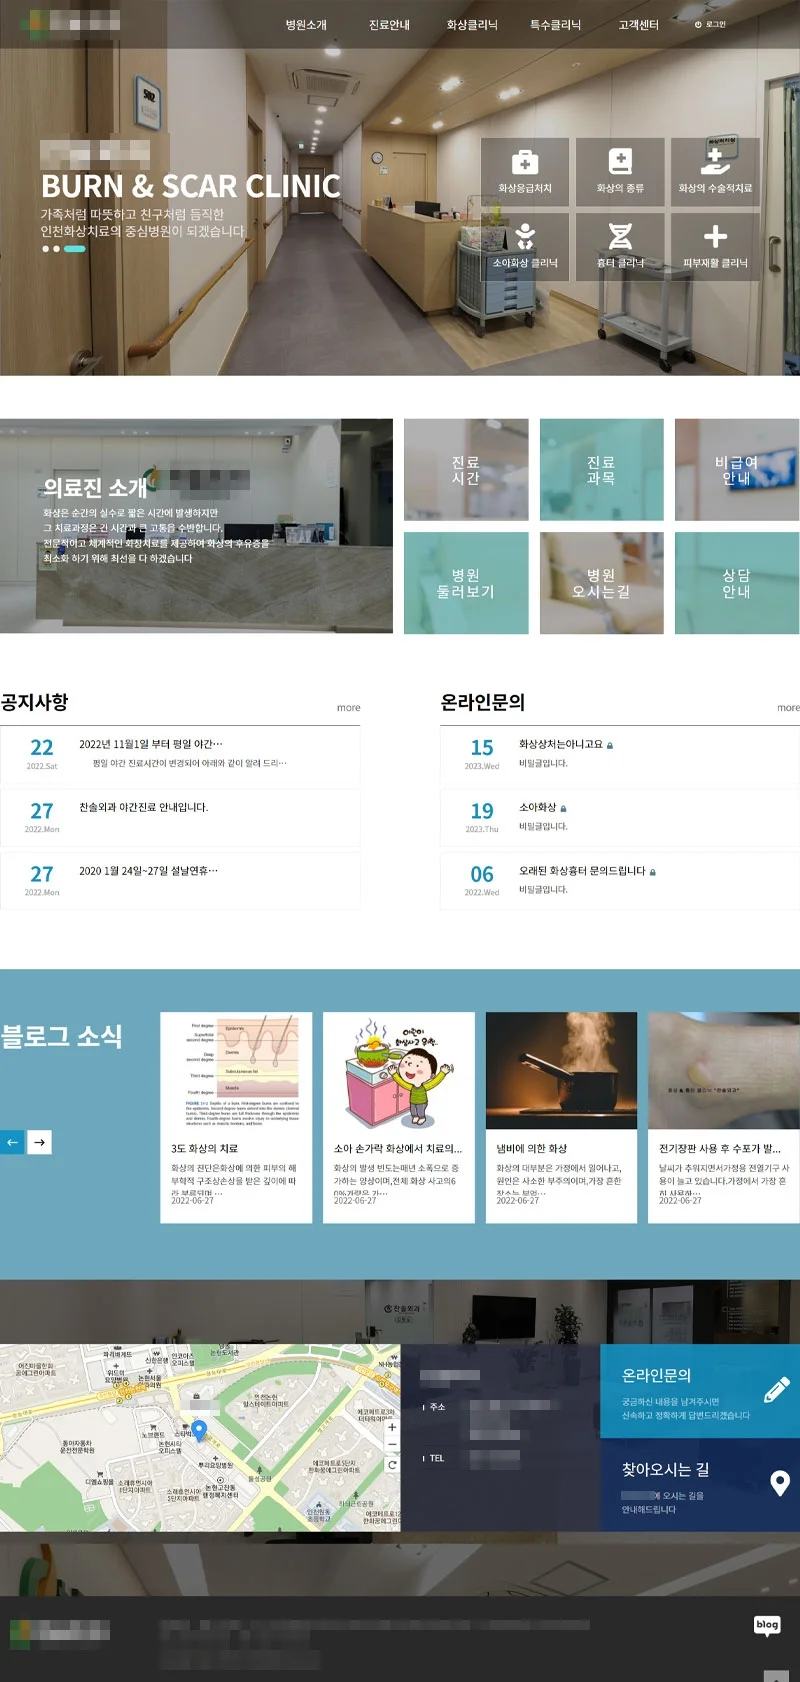Image resolution: width=800 pixels, height=1682 pixels.
Task: Open the 진료과목 tile
Action: (601, 470)
